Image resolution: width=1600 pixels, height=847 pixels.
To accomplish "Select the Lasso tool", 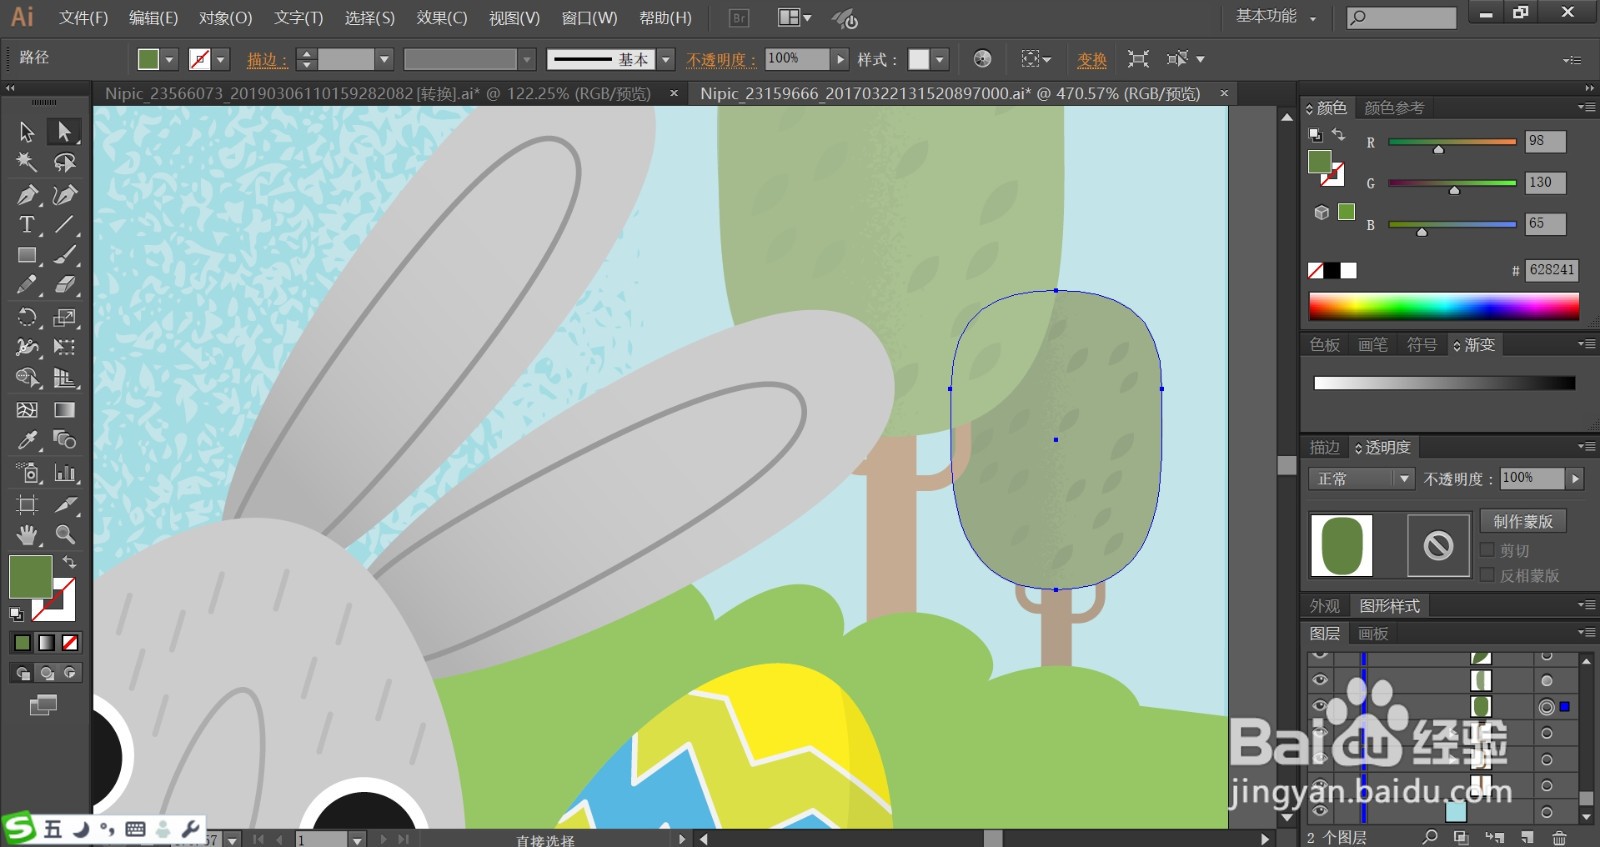I will tap(64, 162).
